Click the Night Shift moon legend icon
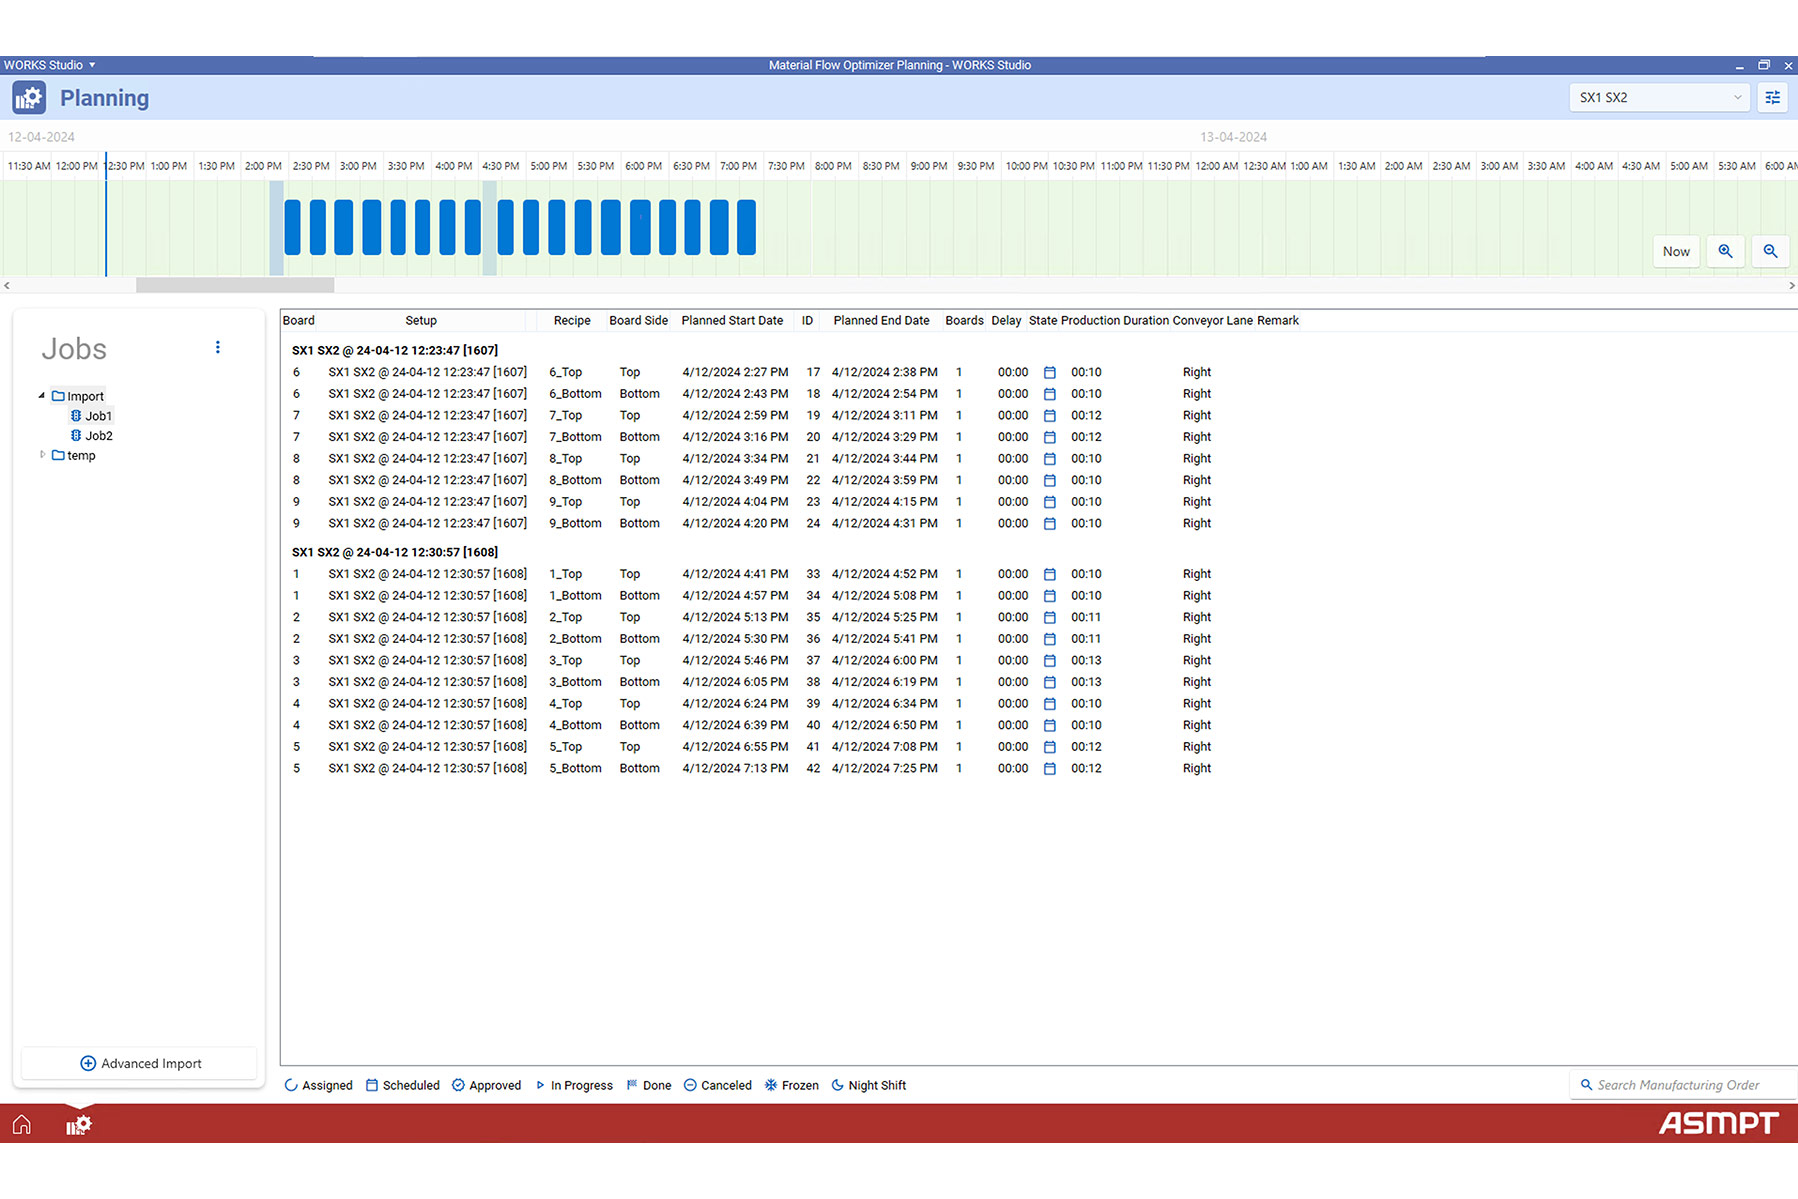 pos(837,1086)
